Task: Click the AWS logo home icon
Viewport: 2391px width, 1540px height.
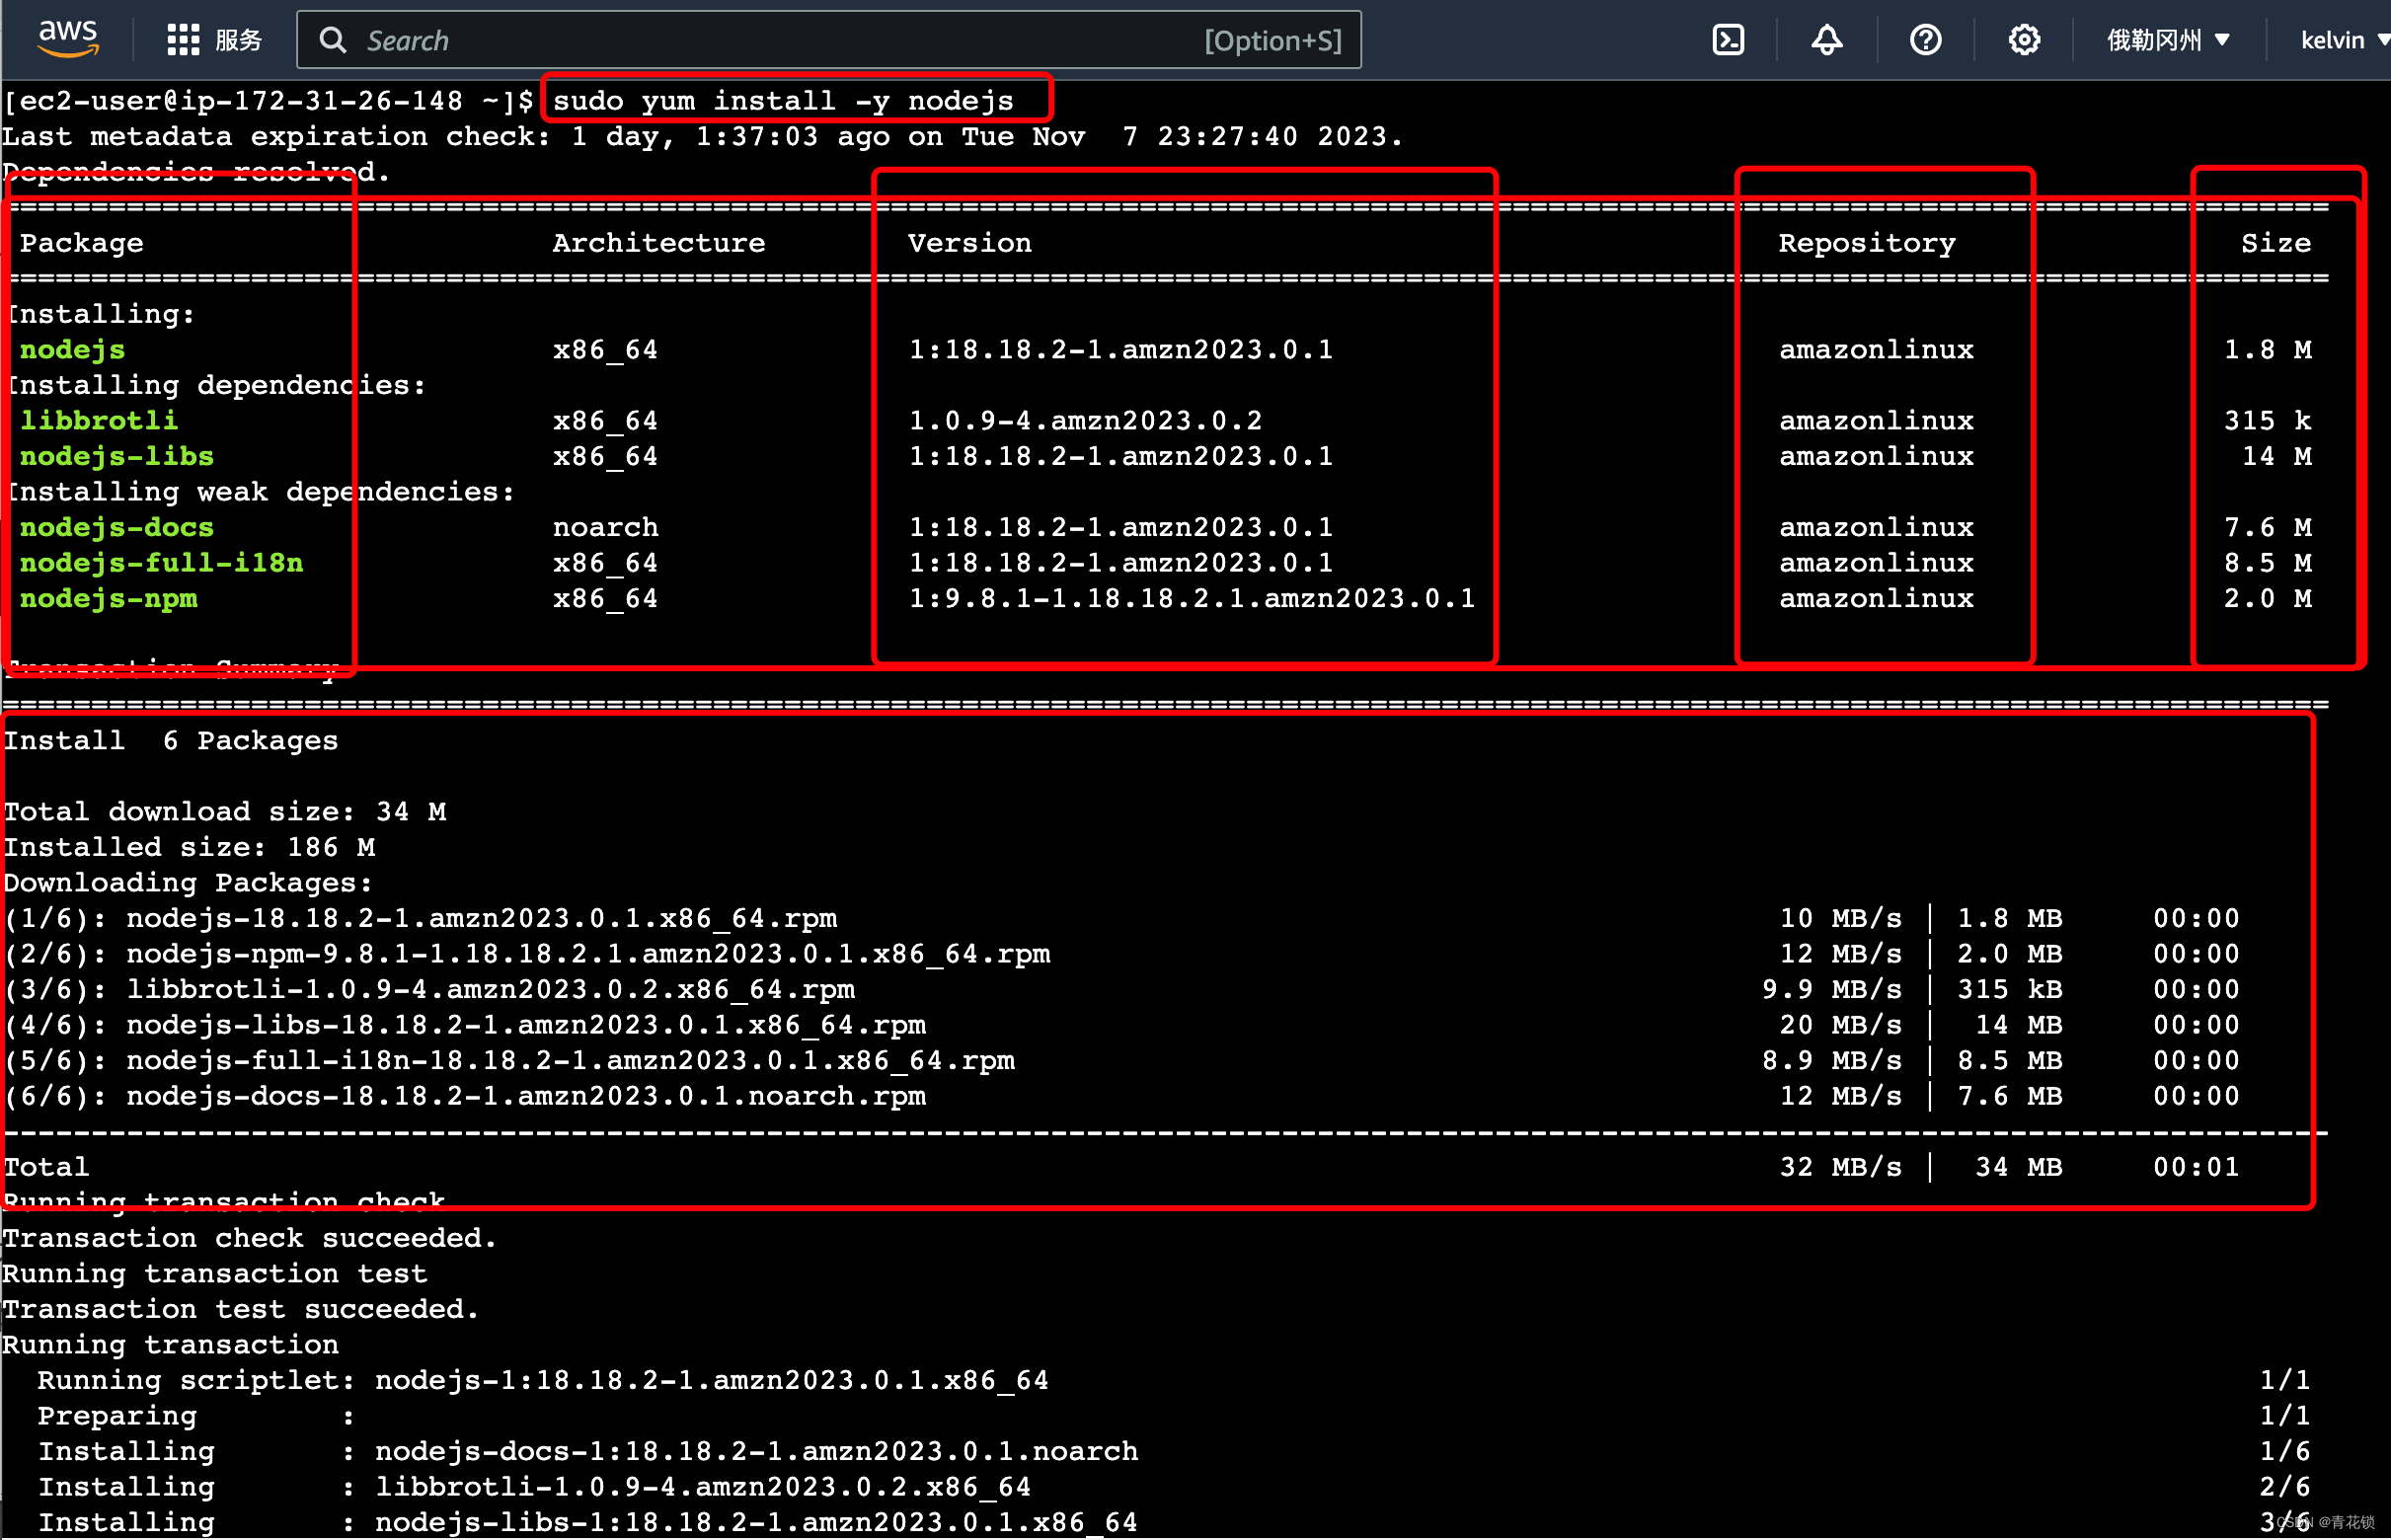Action: click(x=68, y=39)
